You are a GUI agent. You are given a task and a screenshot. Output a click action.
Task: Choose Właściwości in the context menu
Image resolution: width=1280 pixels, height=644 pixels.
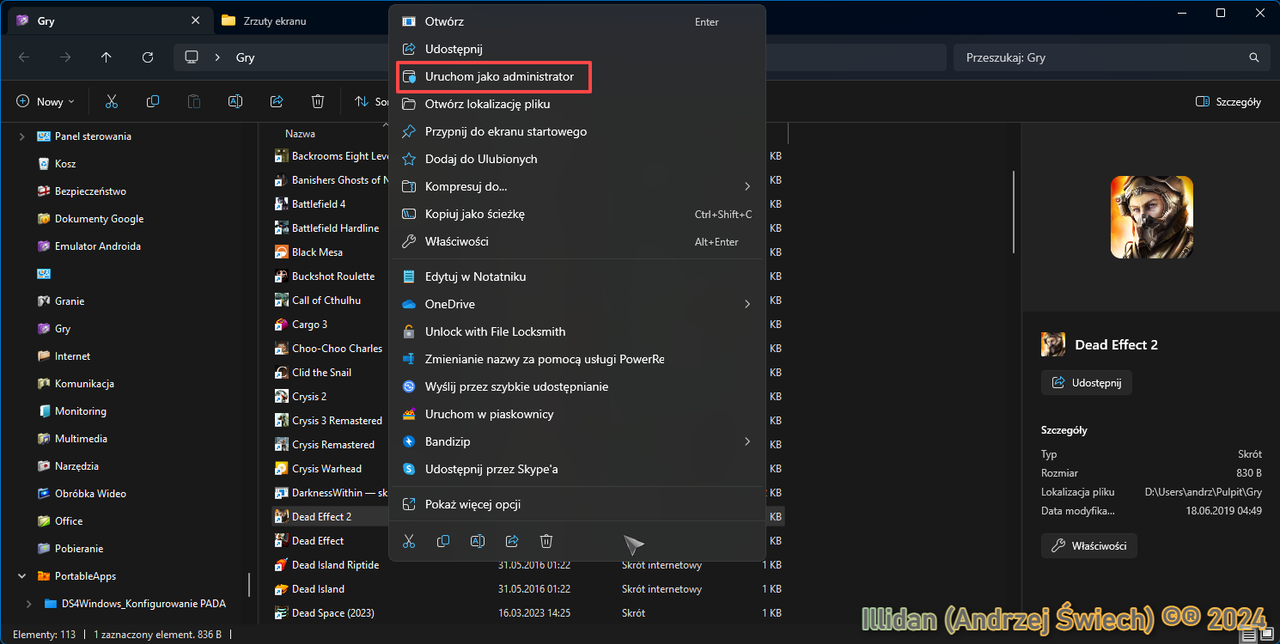577,241
